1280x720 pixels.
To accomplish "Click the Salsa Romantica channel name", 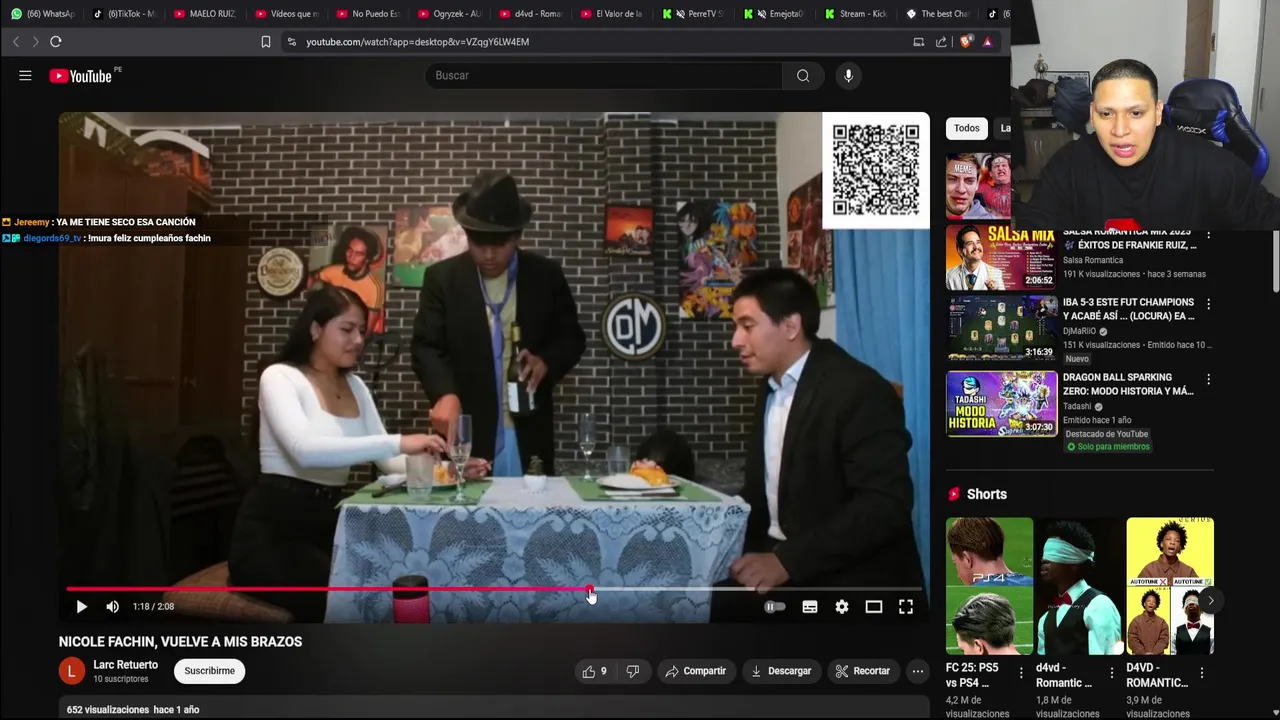I will click(1093, 260).
